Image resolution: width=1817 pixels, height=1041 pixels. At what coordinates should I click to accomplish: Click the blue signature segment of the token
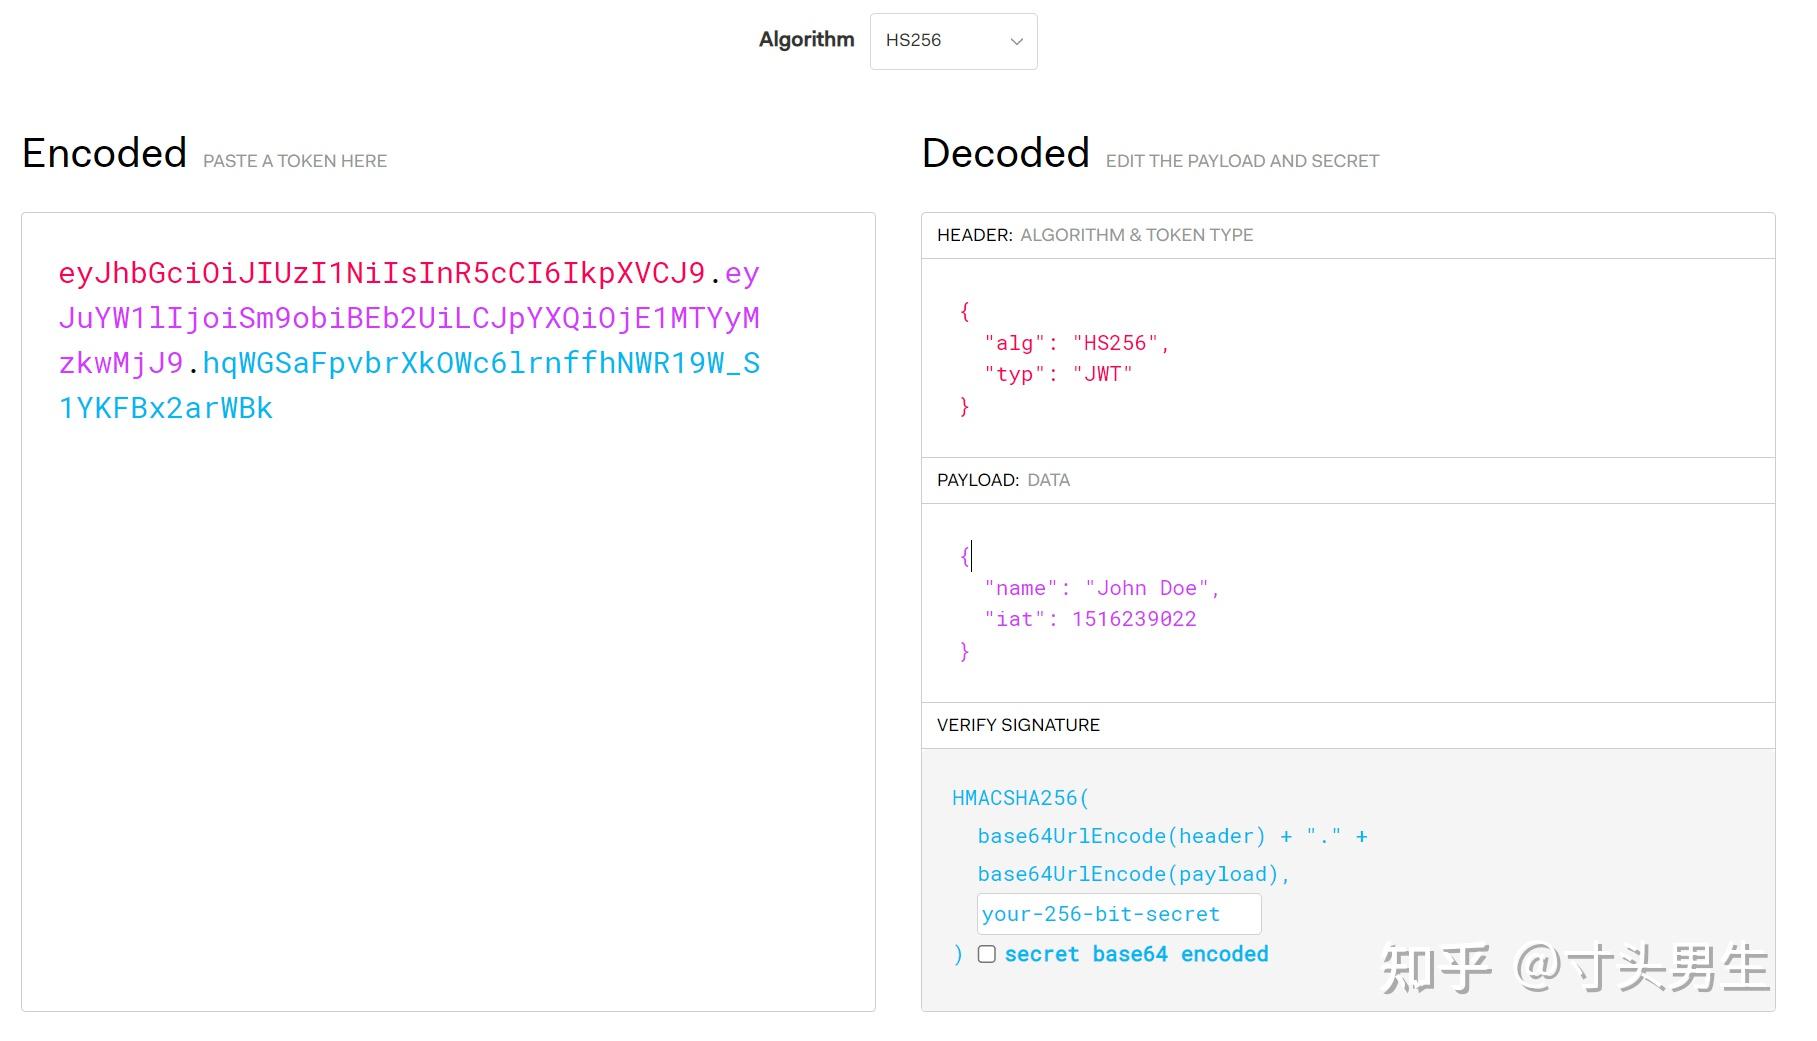[480, 363]
